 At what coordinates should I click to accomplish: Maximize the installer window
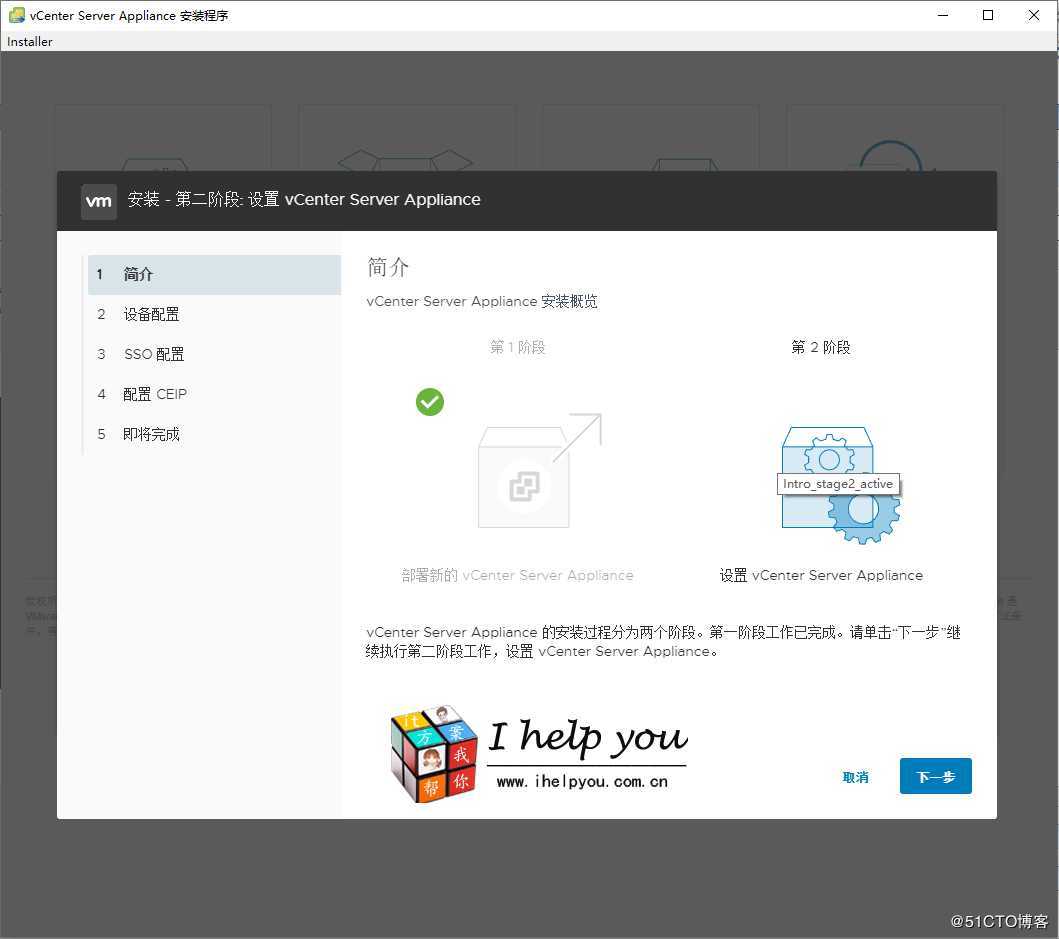tap(987, 15)
